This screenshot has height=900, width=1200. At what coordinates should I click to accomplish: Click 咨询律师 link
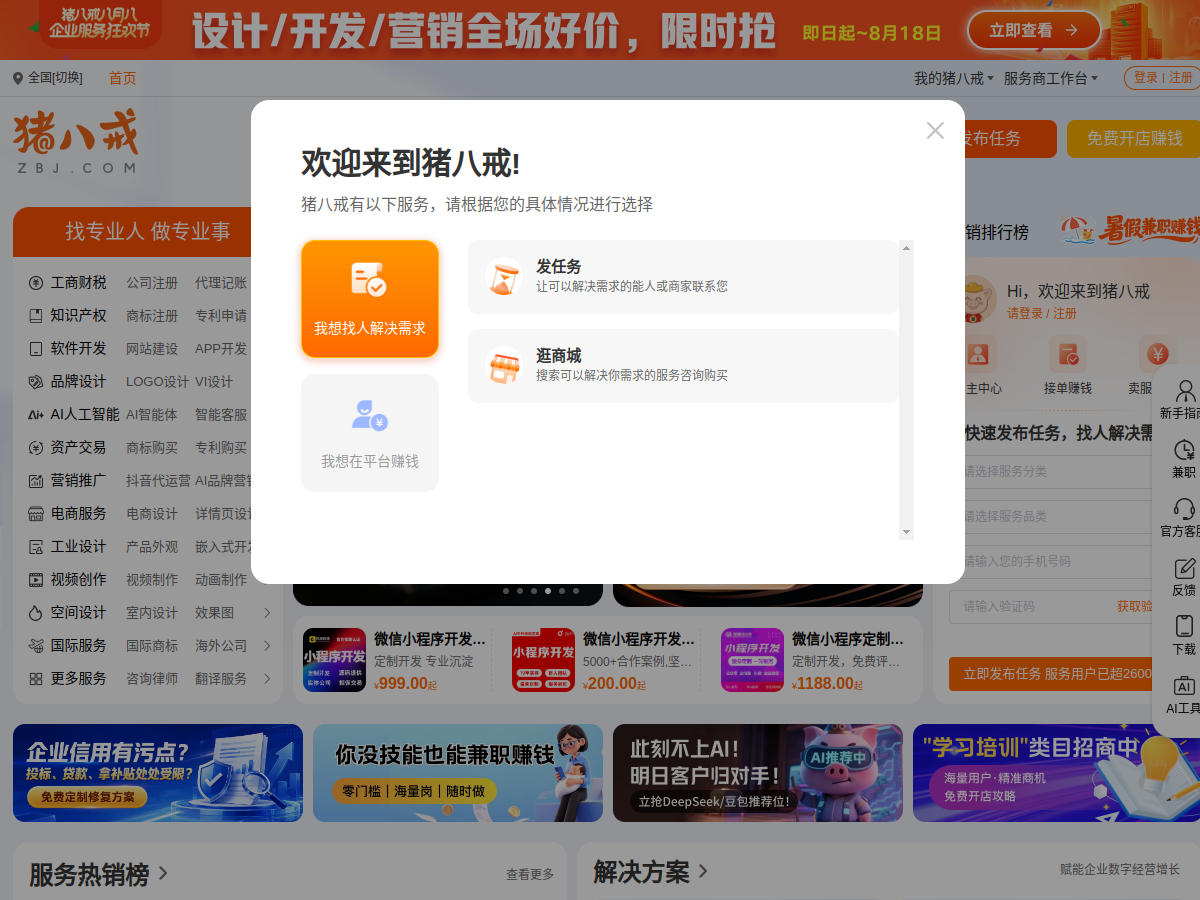pyautogui.click(x=152, y=678)
